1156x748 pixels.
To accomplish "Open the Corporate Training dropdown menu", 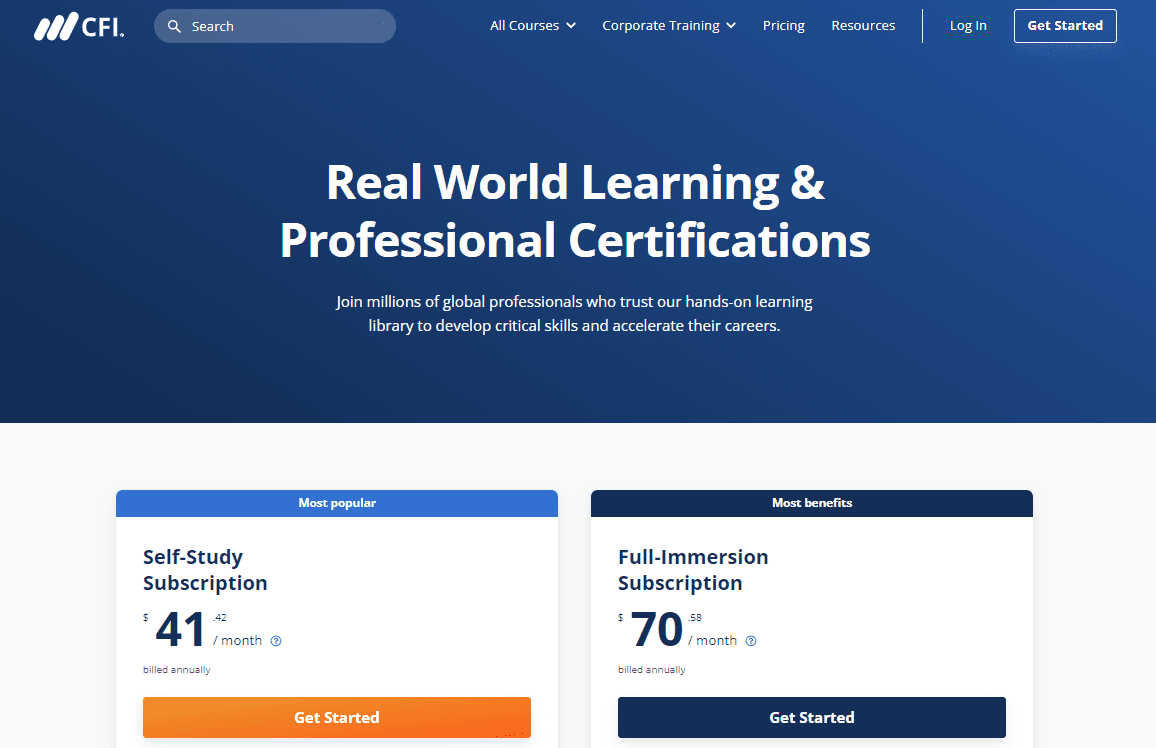I will (x=668, y=26).
